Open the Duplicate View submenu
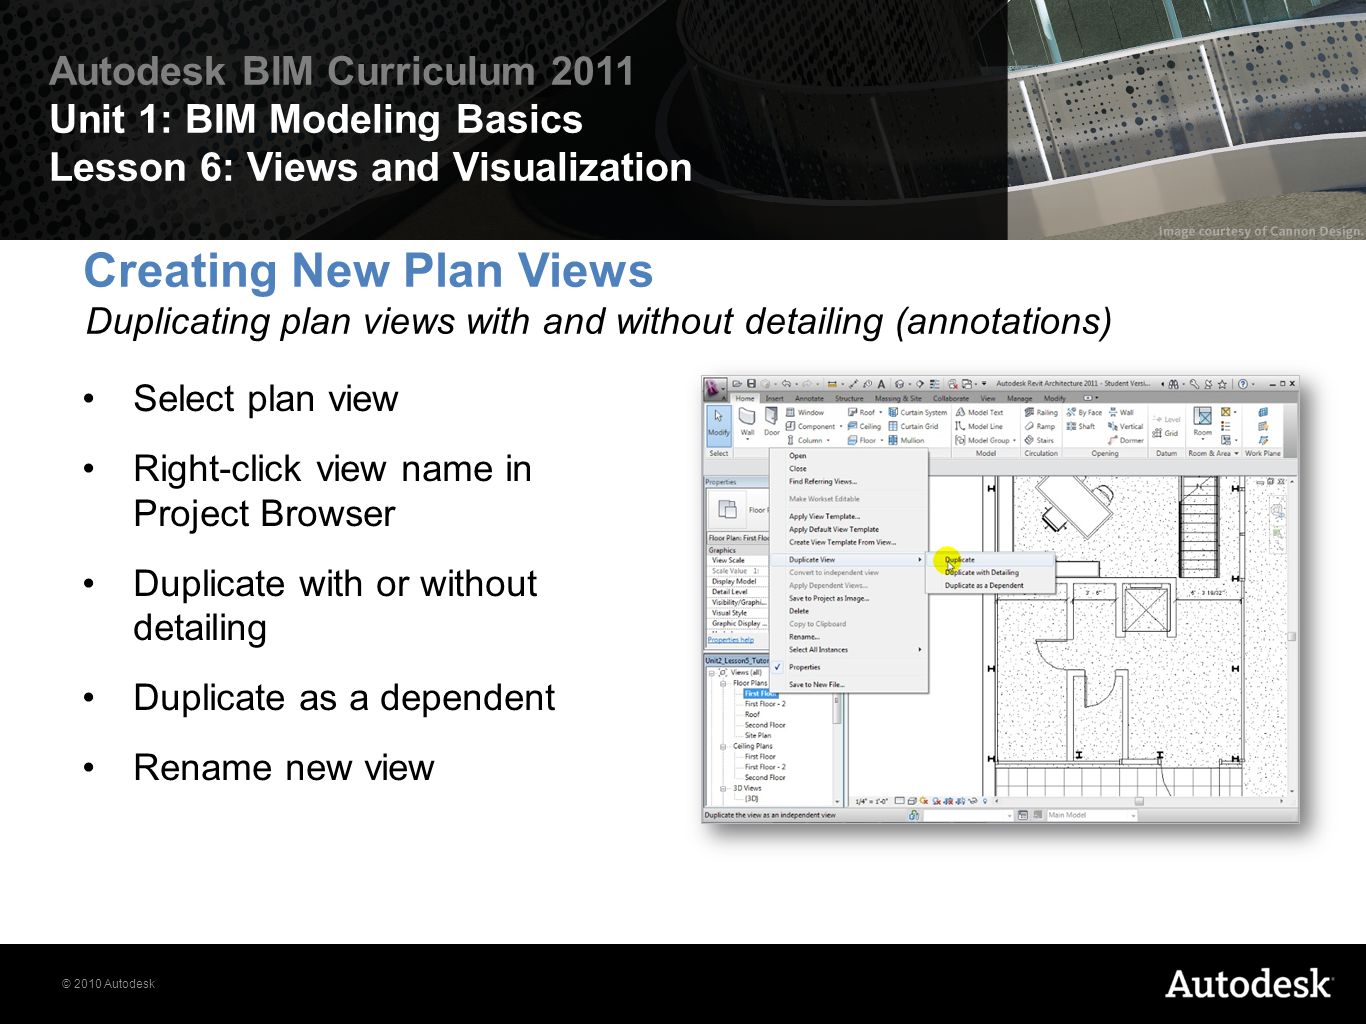The width and height of the screenshot is (1366, 1024). [x=849, y=560]
